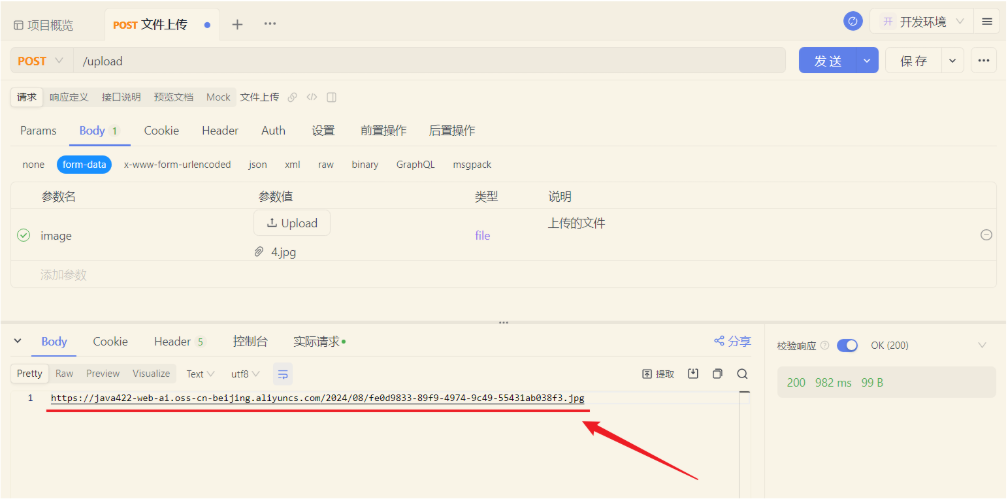
Task: Click the 保存 save button
Action: pos(913,61)
